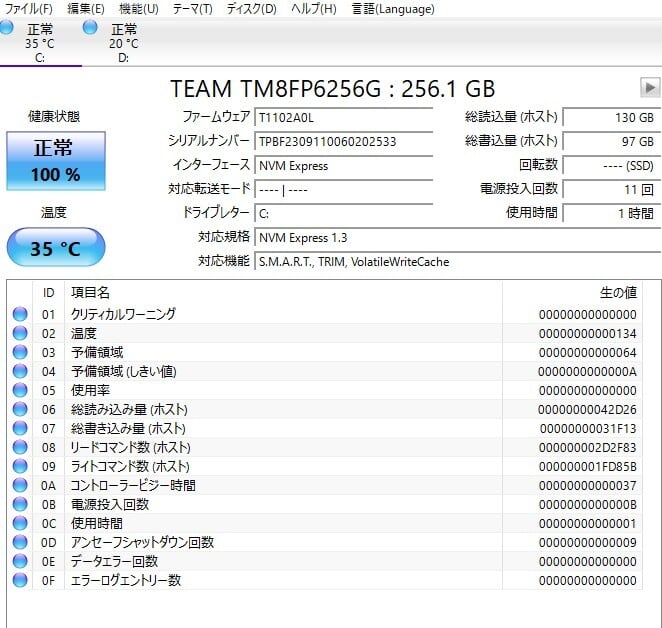Click raw value 0000000031F13
Viewport: 662px width, 628px height.
point(588,429)
